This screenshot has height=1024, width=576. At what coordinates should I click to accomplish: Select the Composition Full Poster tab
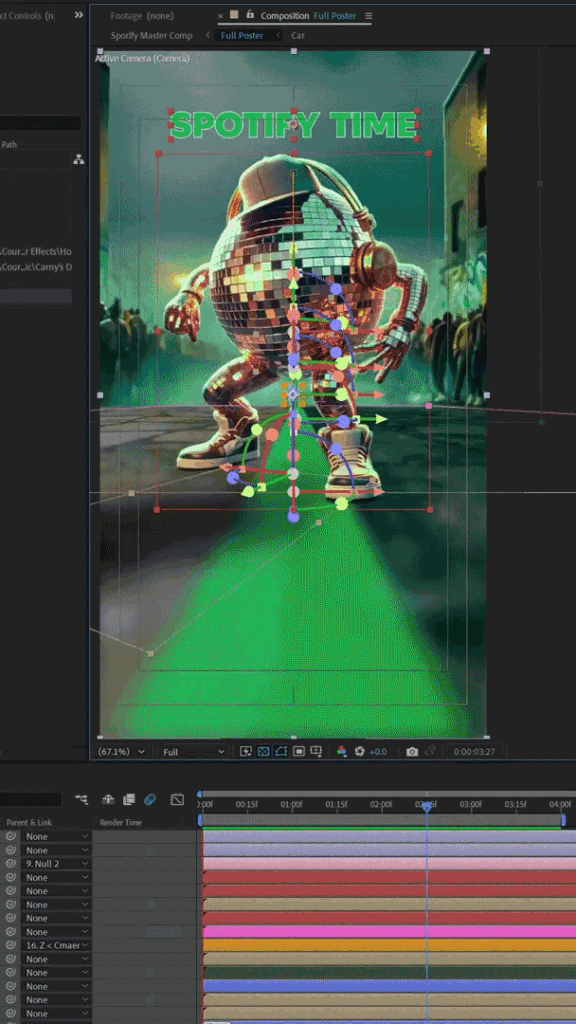coord(308,16)
